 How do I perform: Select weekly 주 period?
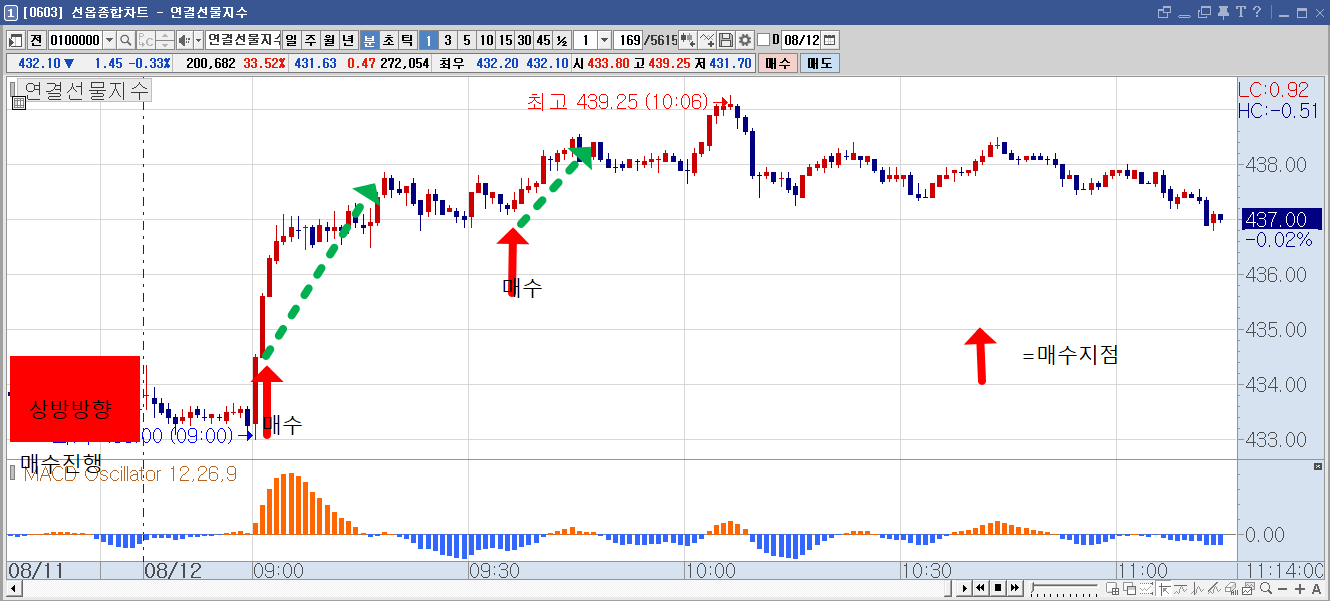[310, 40]
